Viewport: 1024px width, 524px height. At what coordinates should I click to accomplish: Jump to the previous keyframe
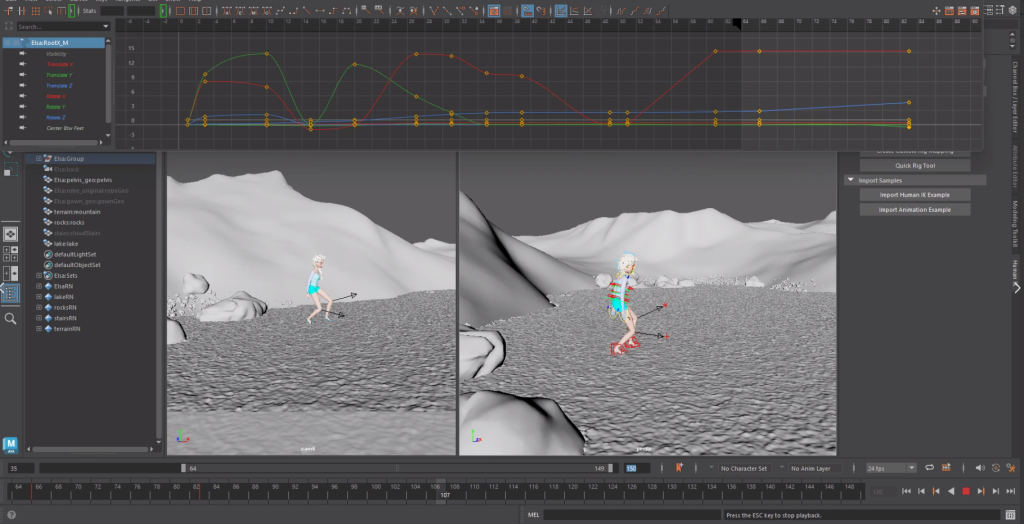[936, 491]
